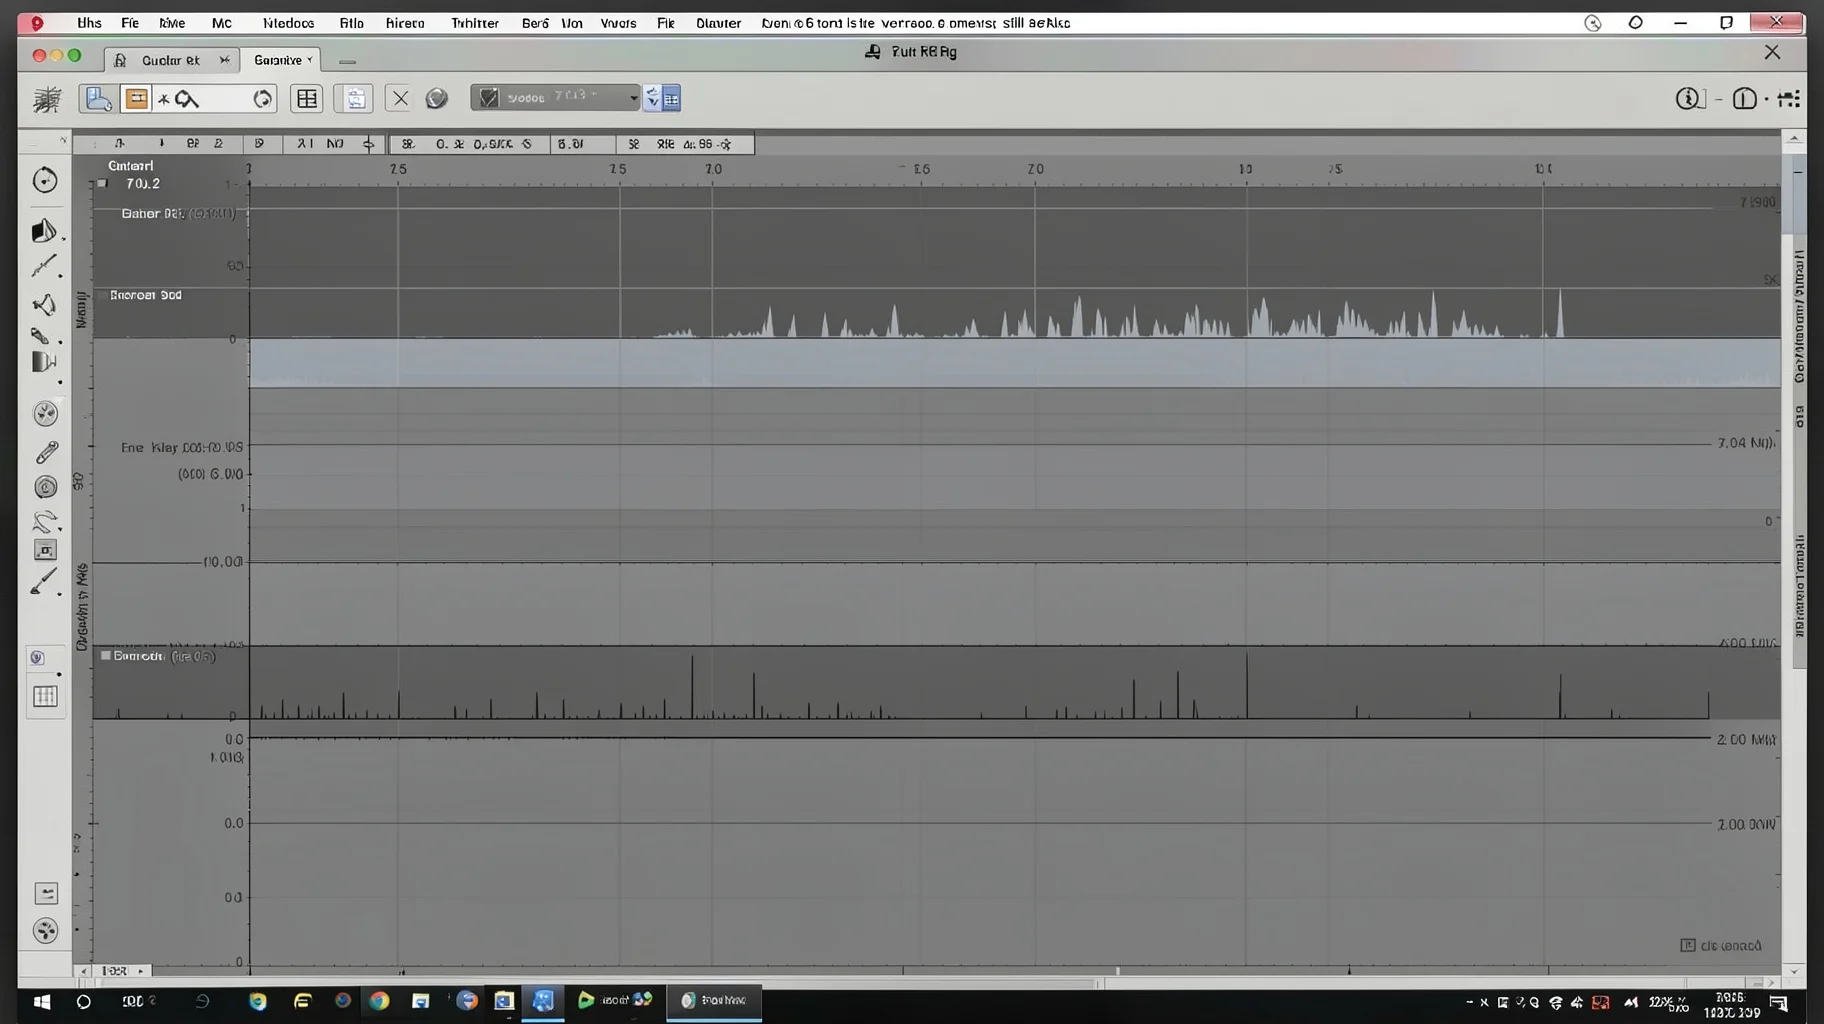Open the 'Bireco' menu
1824x1024 pixels.
point(405,22)
